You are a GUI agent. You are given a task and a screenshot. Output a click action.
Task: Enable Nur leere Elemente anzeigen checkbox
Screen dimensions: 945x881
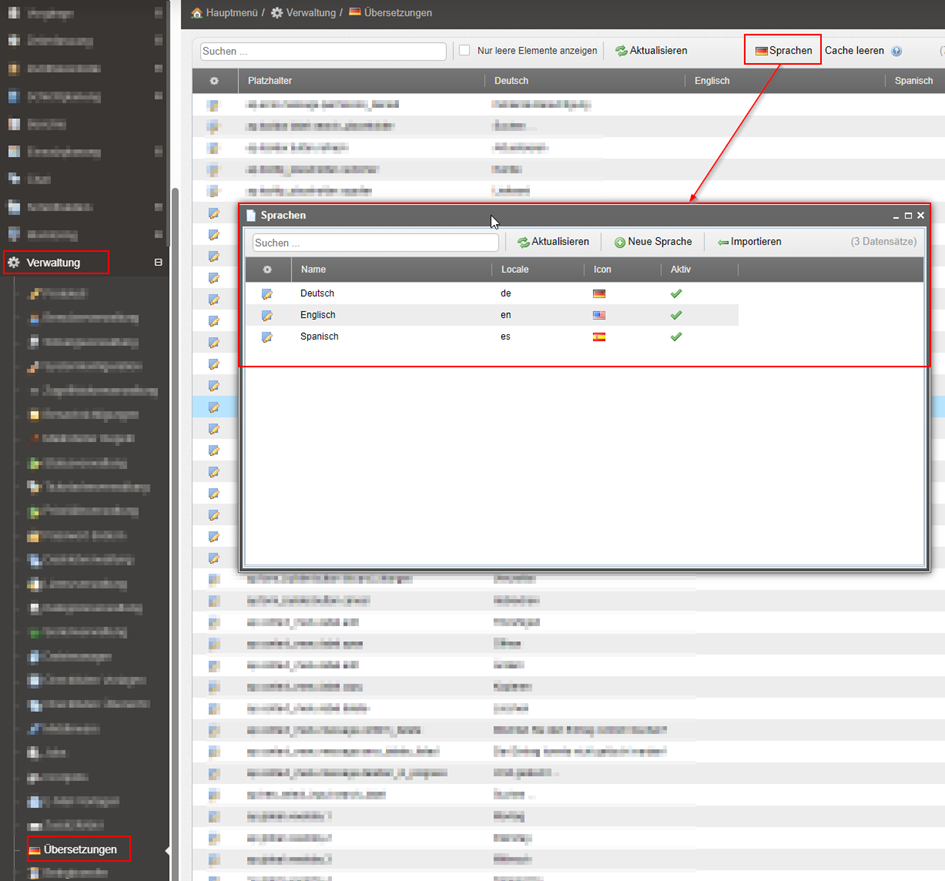(x=464, y=50)
